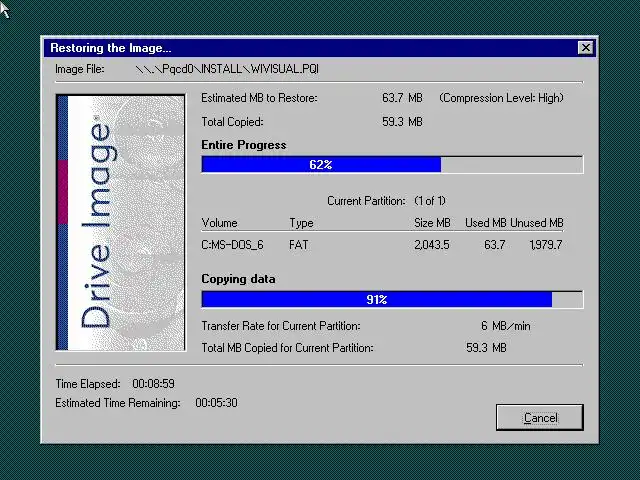Click the 1,979.7 unused MB value

546,245
